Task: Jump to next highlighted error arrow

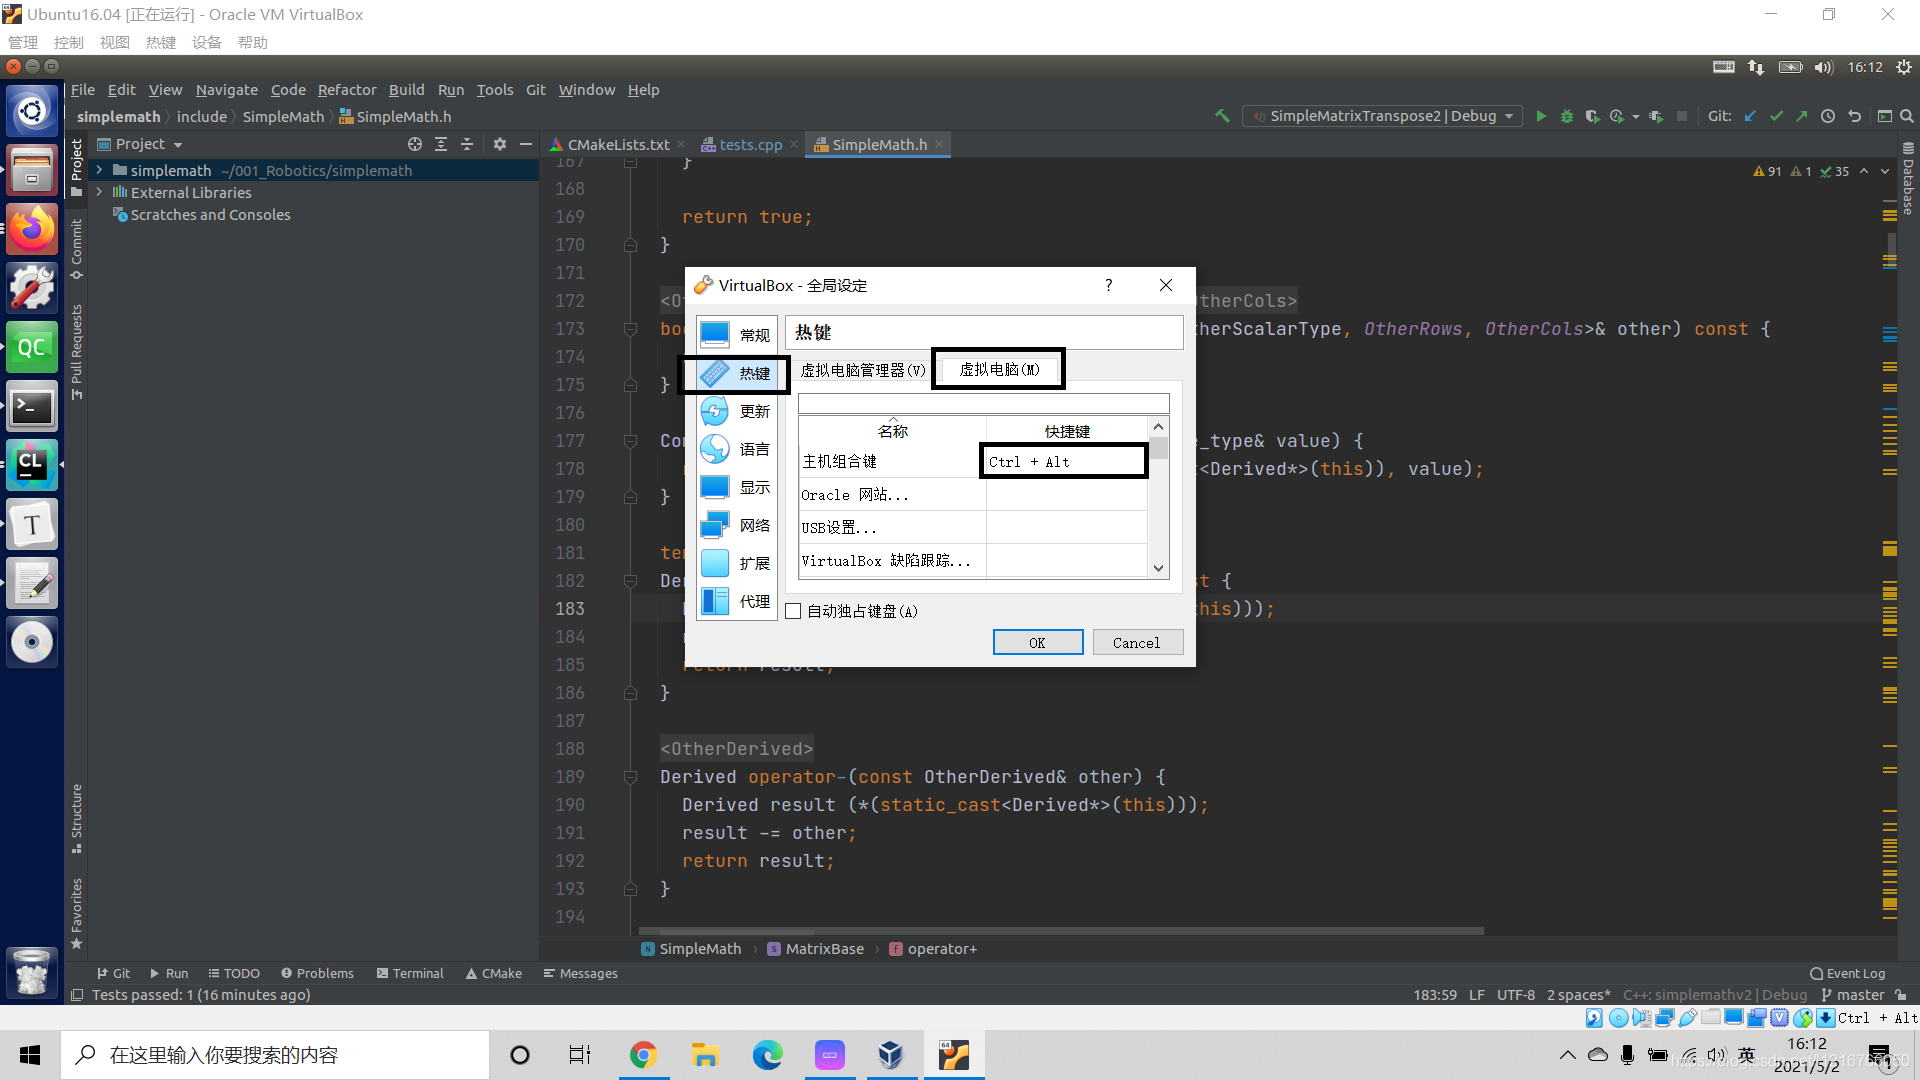Action: 1885,171
